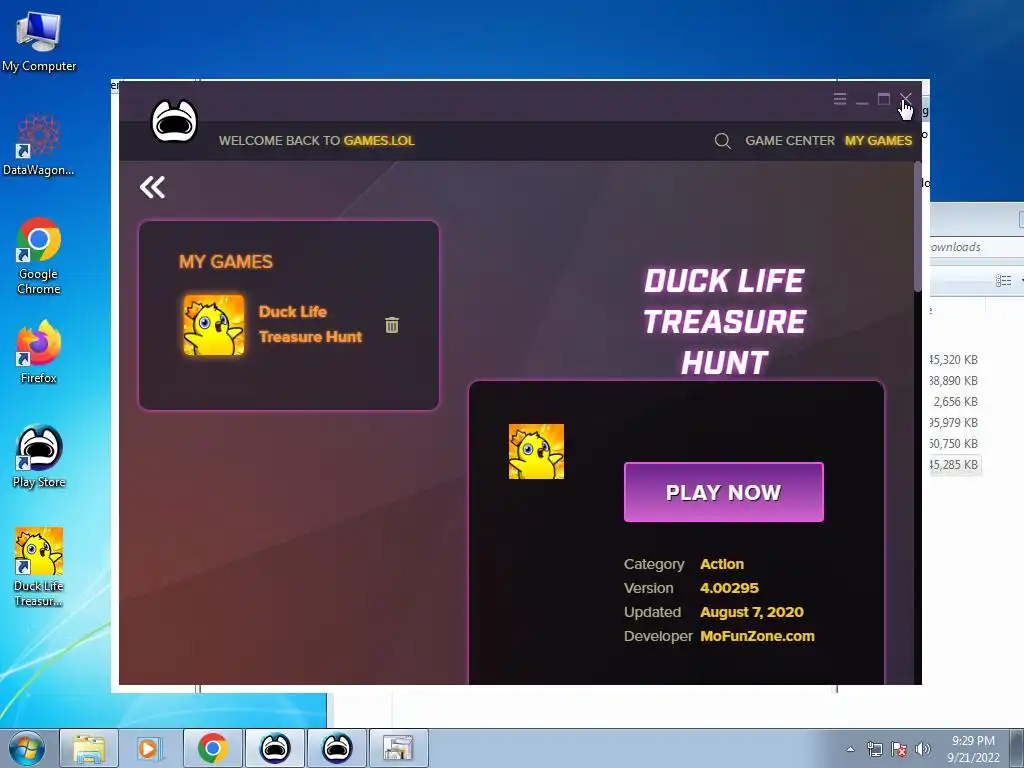
Task: Click the DUCK LIFE TREASURE HUNT title
Action: click(724, 321)
